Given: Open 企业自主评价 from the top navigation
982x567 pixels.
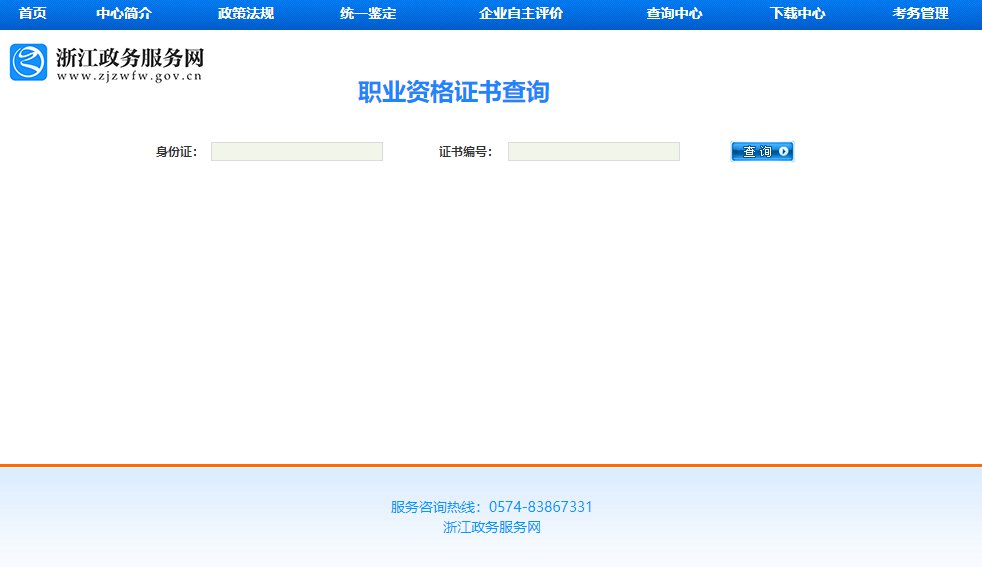Looking at the screenshot, I should [x=520, y=14].
